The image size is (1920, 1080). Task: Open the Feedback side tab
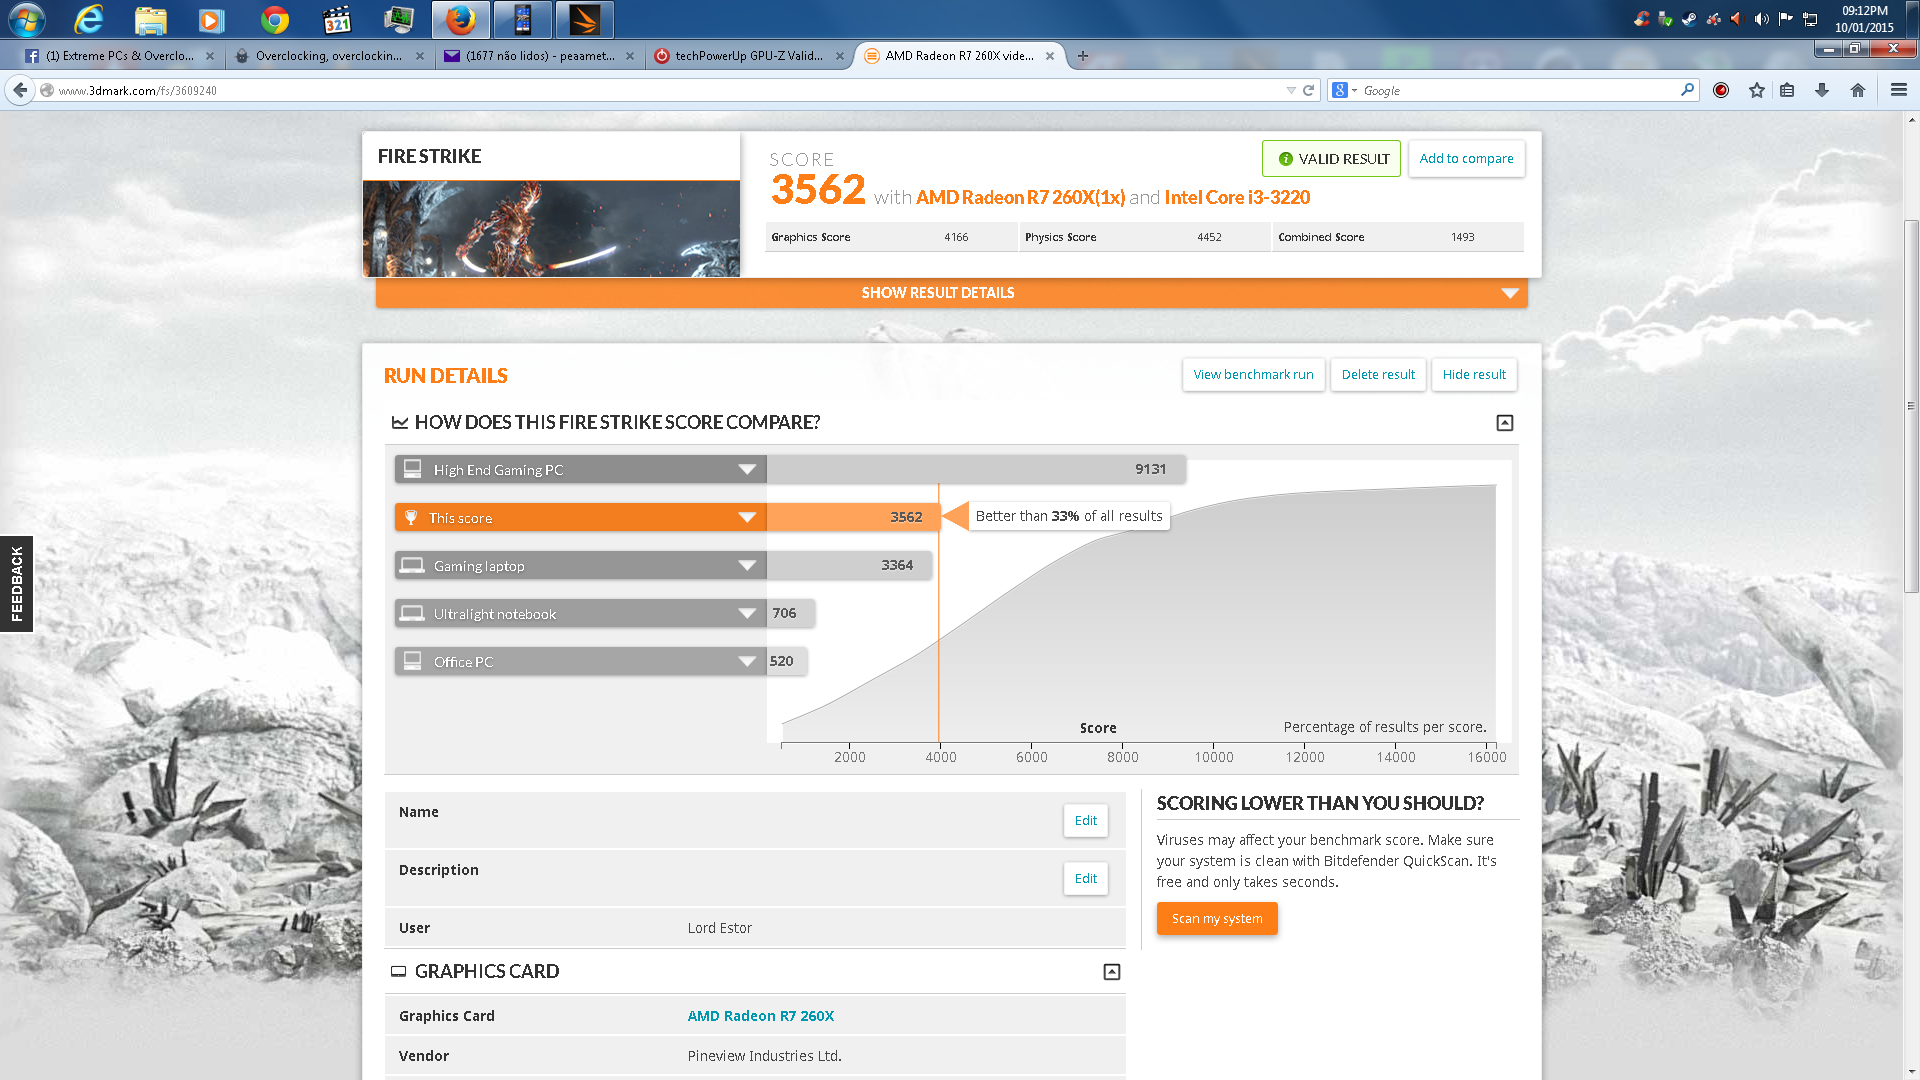click(x=16, y=584)
